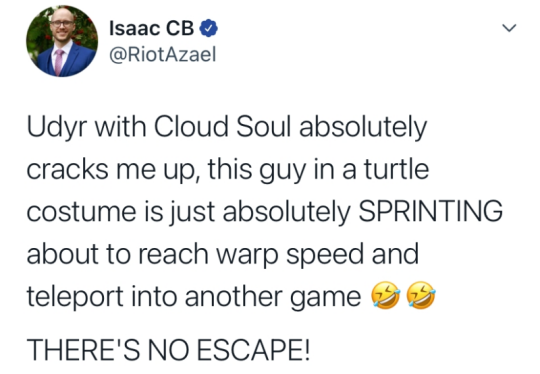Click the first word "absolutely" after Cloud Soul

[363, 127]
